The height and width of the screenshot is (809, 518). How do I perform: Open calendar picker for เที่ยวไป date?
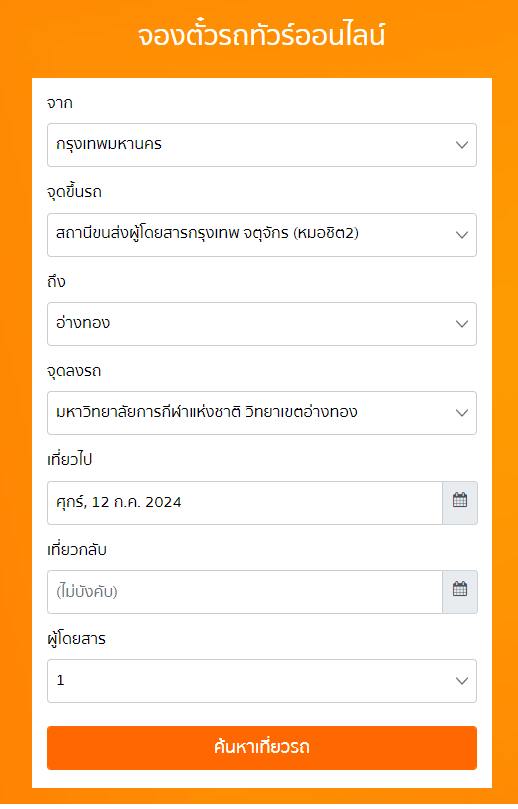click(460, 503)
